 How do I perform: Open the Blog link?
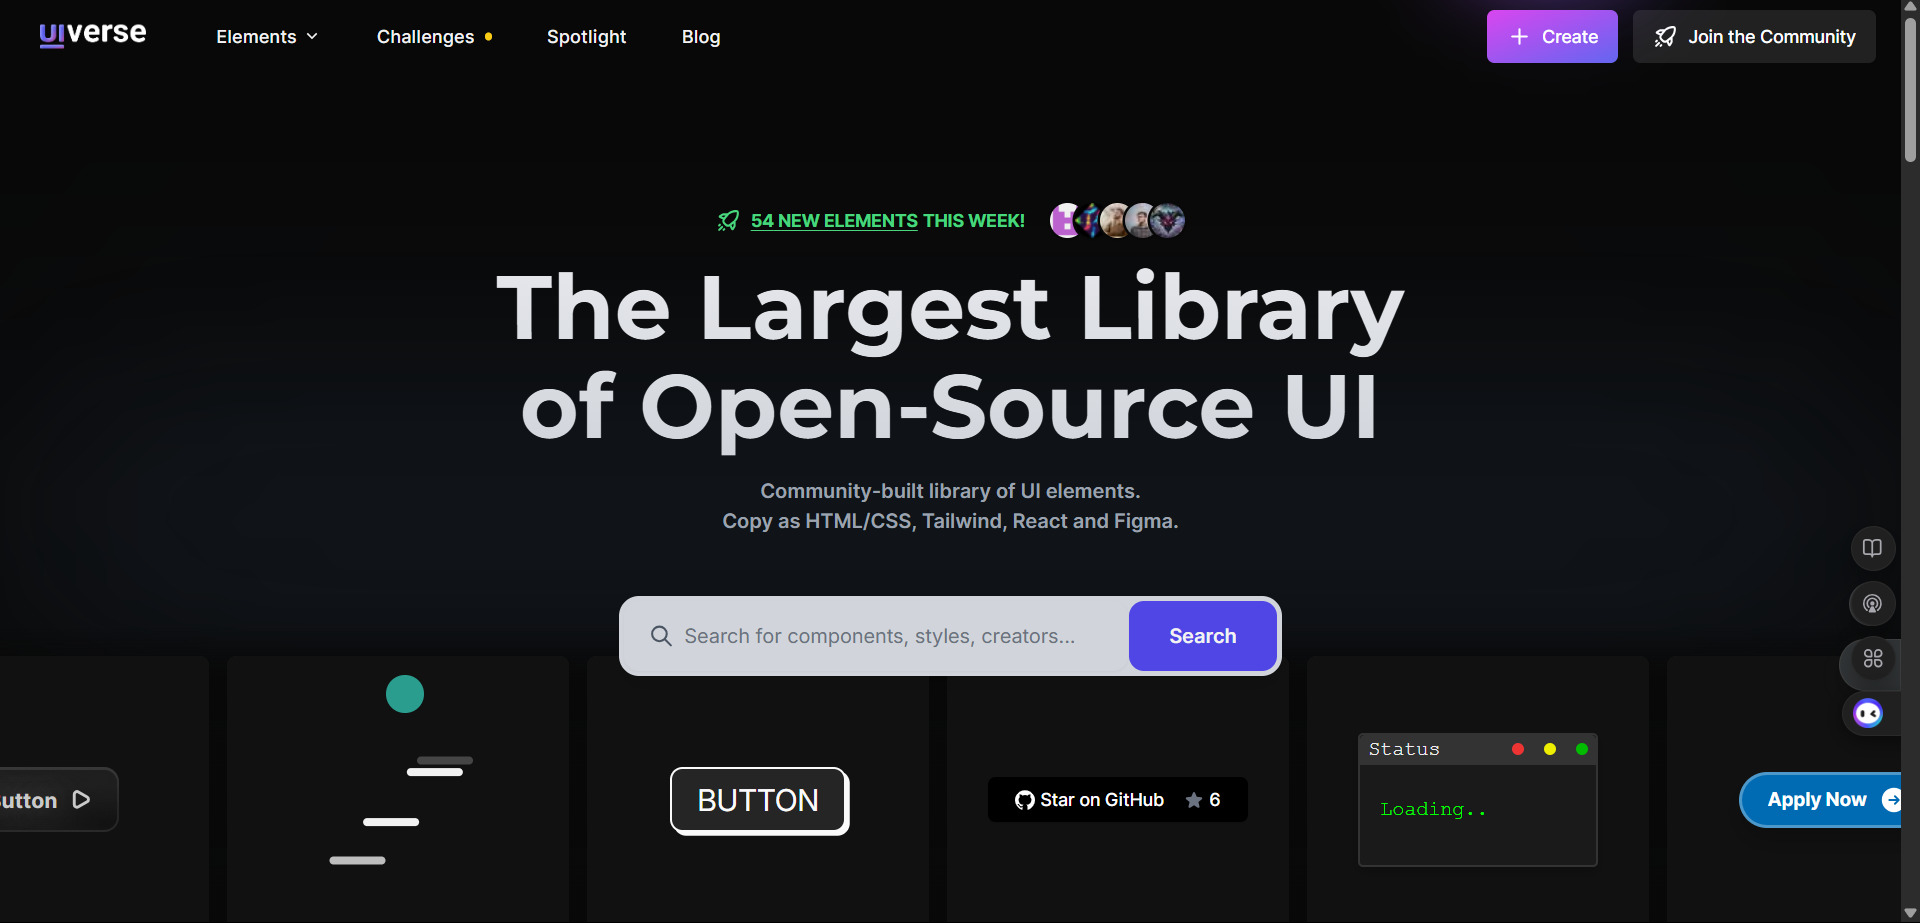tap(700, 37)
